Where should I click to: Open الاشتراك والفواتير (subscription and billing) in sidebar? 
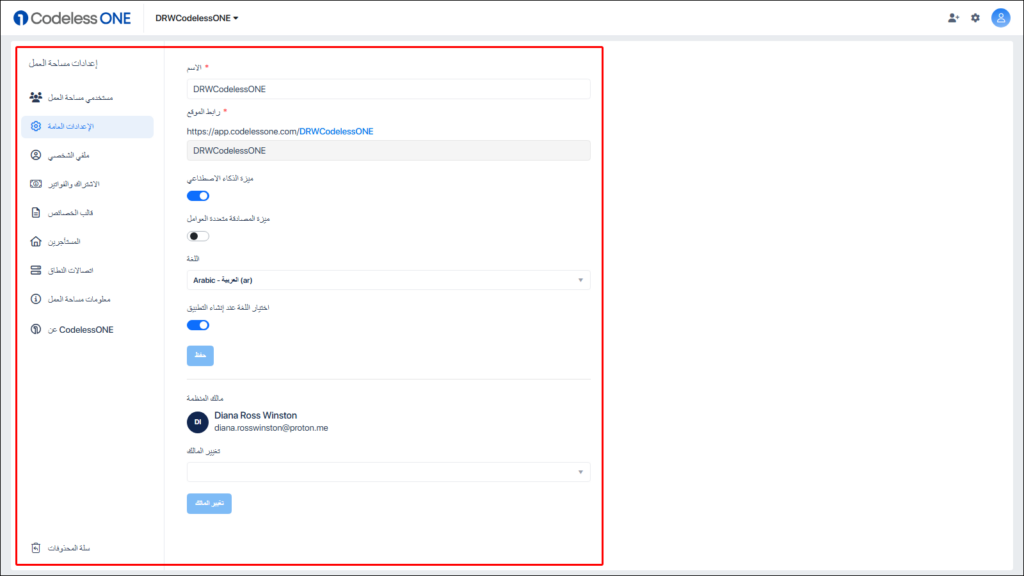pos(88,184)
